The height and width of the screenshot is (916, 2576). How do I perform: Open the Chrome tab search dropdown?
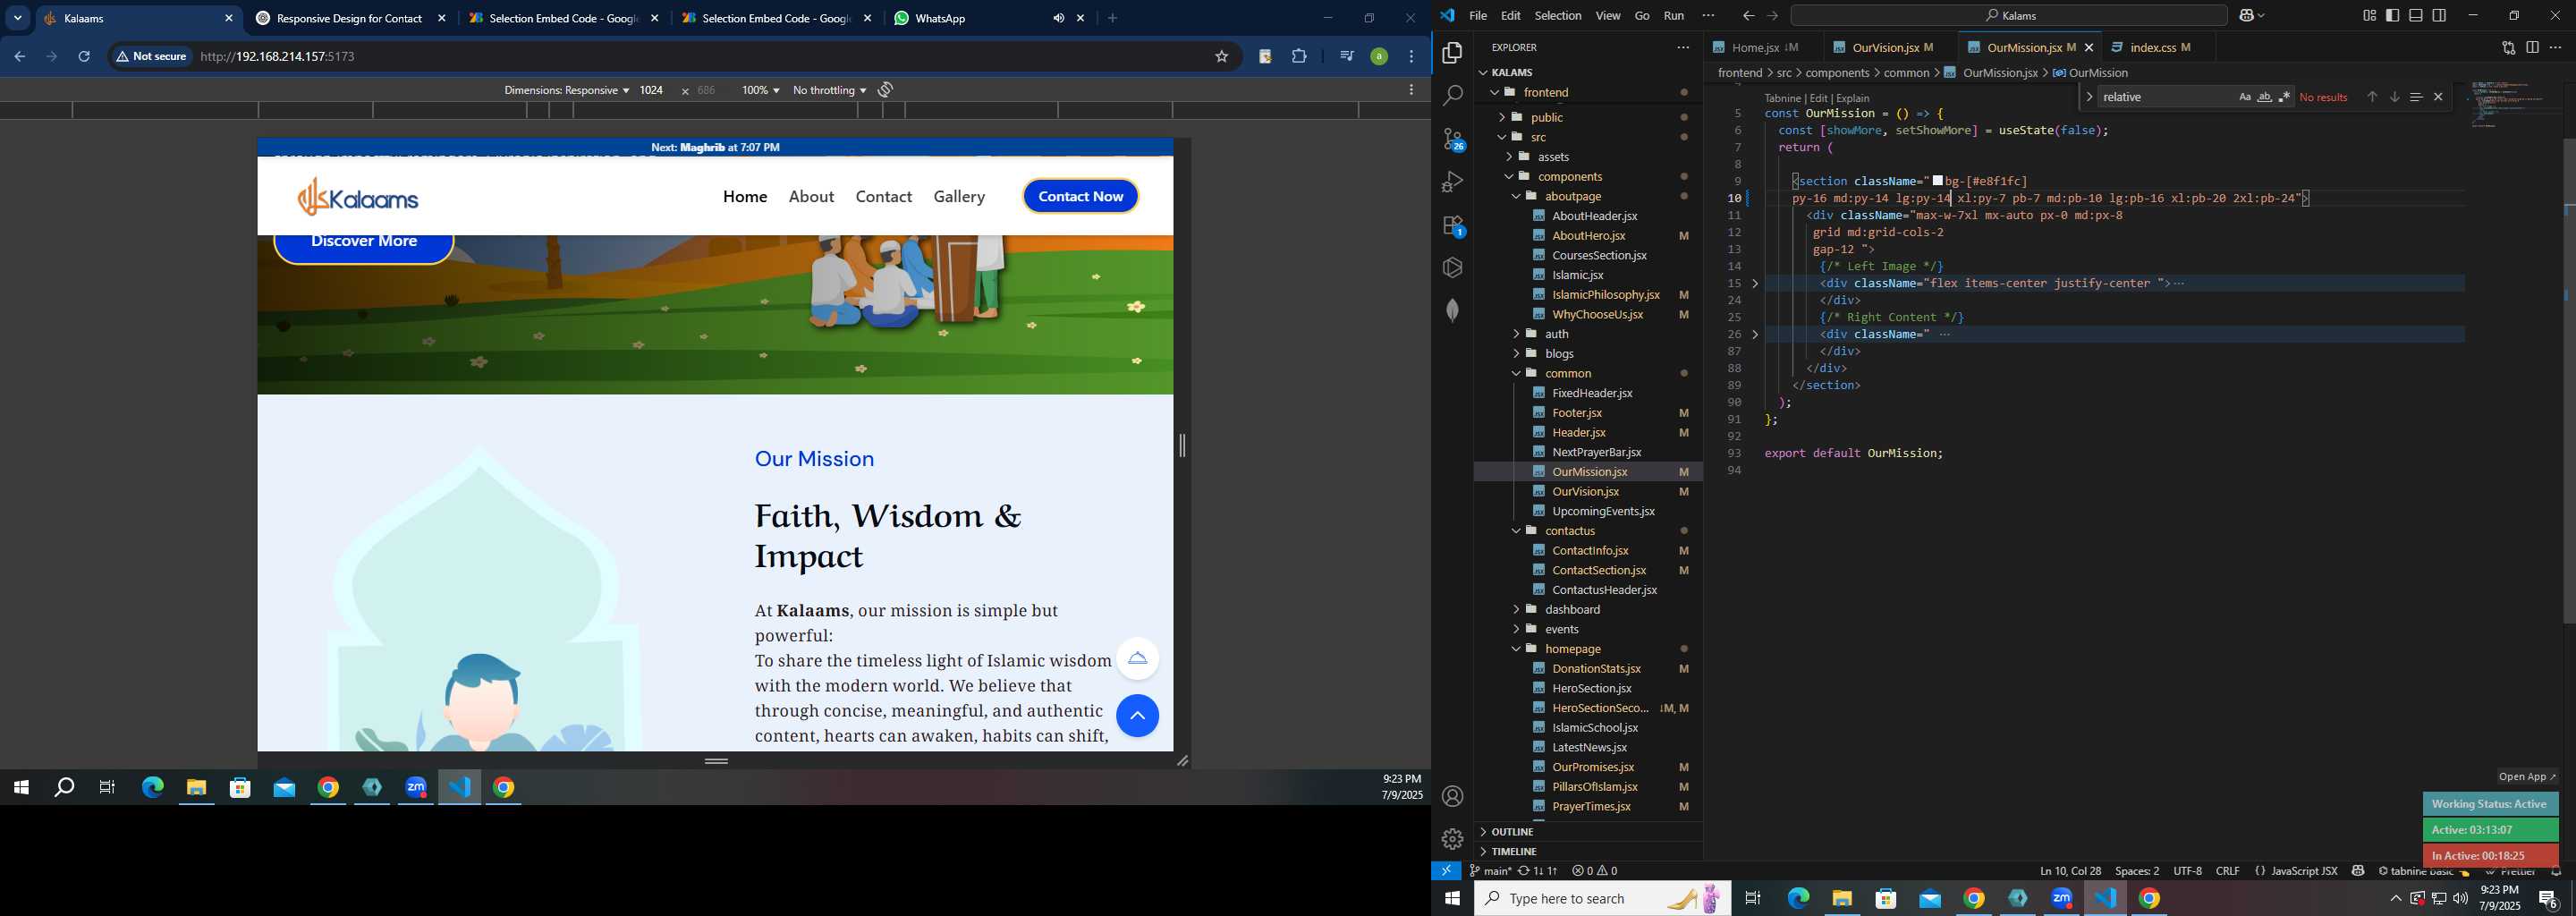point(18,18)
